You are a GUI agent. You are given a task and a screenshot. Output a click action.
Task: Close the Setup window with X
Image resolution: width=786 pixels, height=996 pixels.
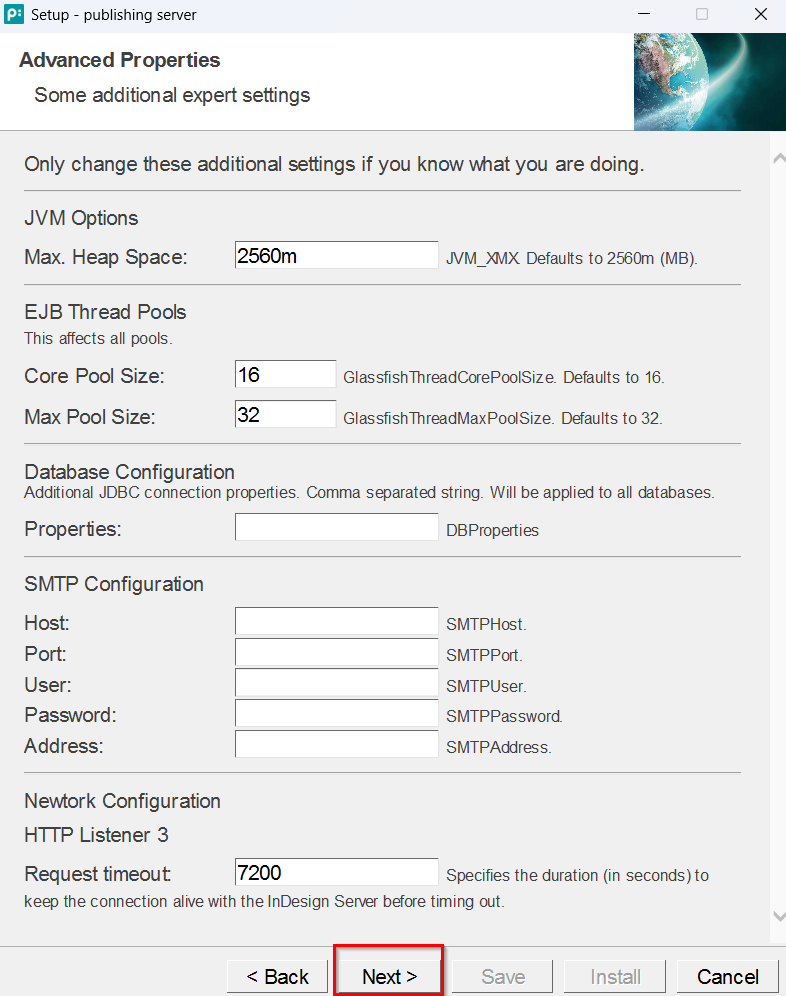tap(759, 15)
